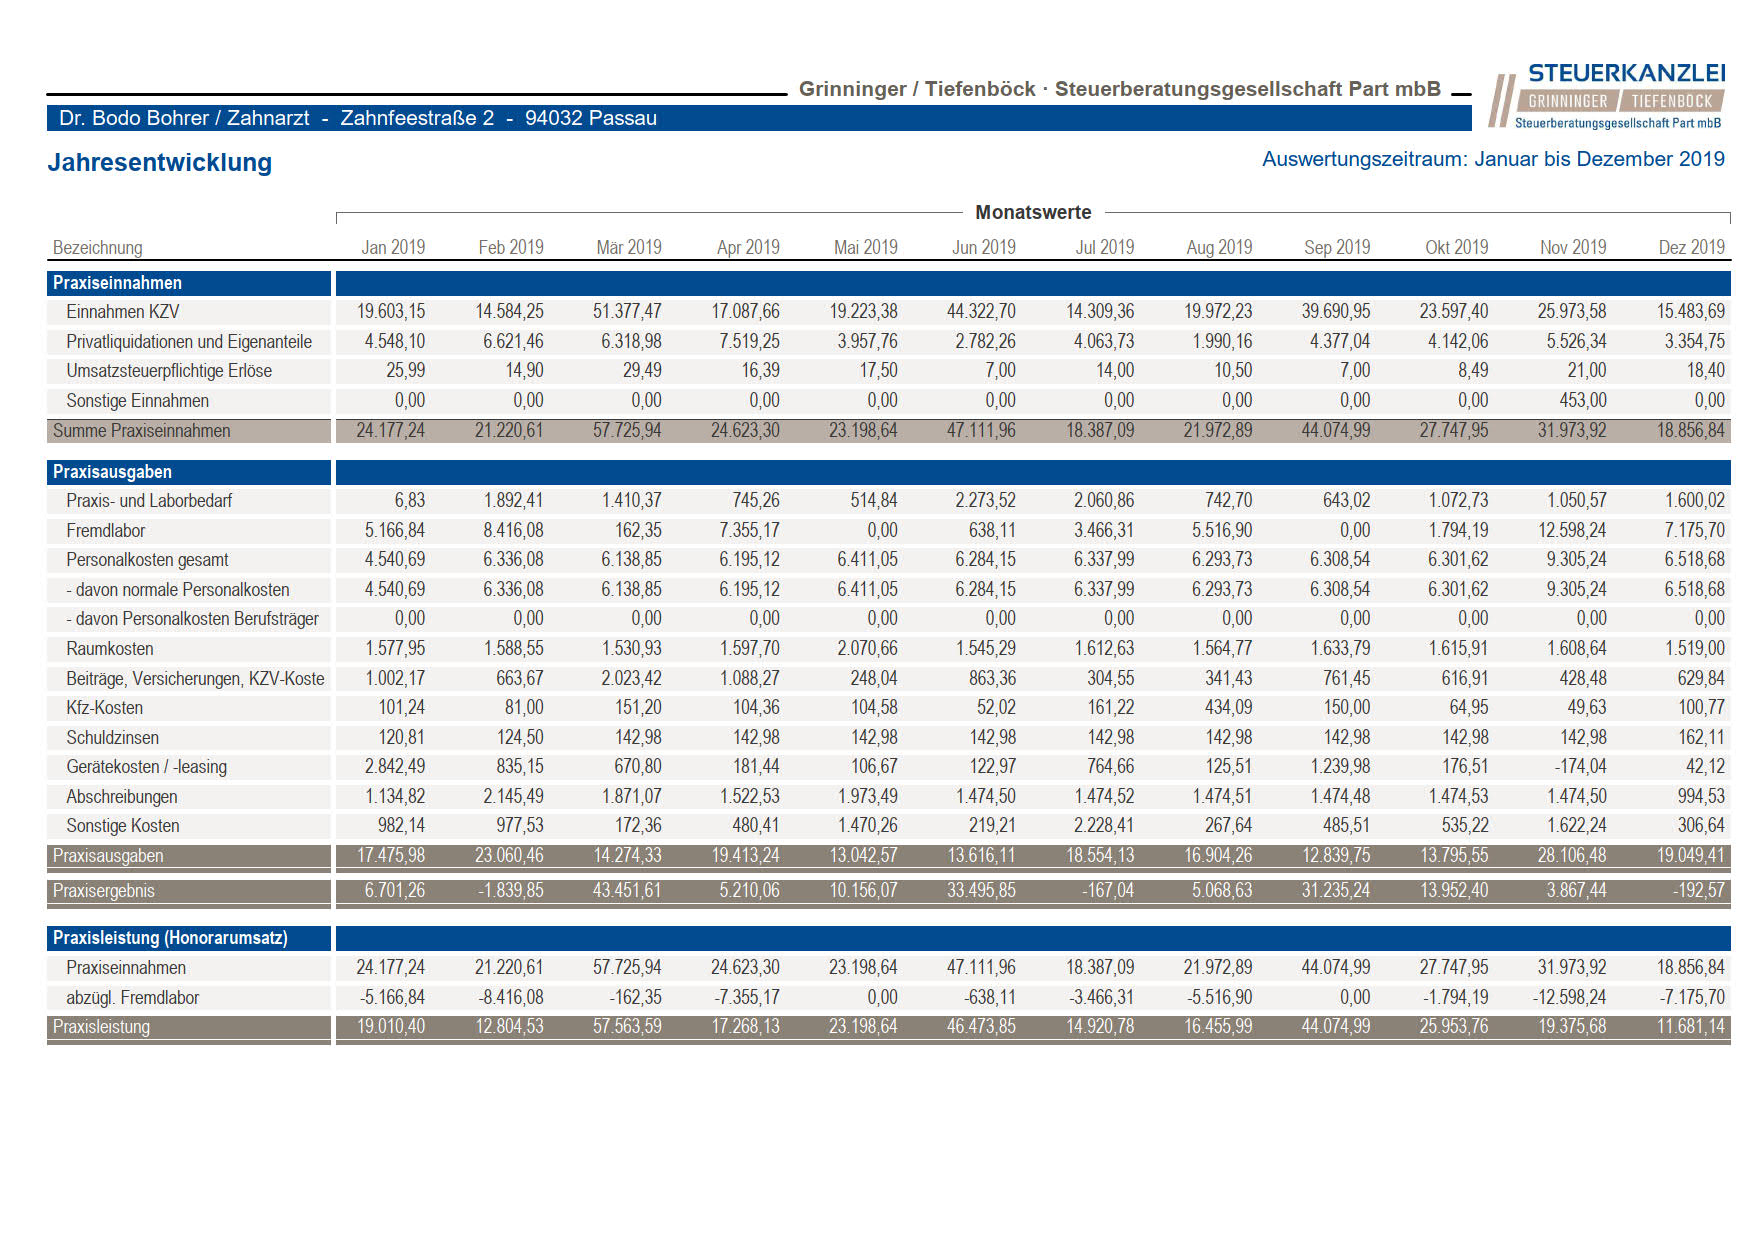Screen dimensions: 1754x1240
Task: Click the Praxisergebnis value -192,57
Action: tap(1698, 891)
